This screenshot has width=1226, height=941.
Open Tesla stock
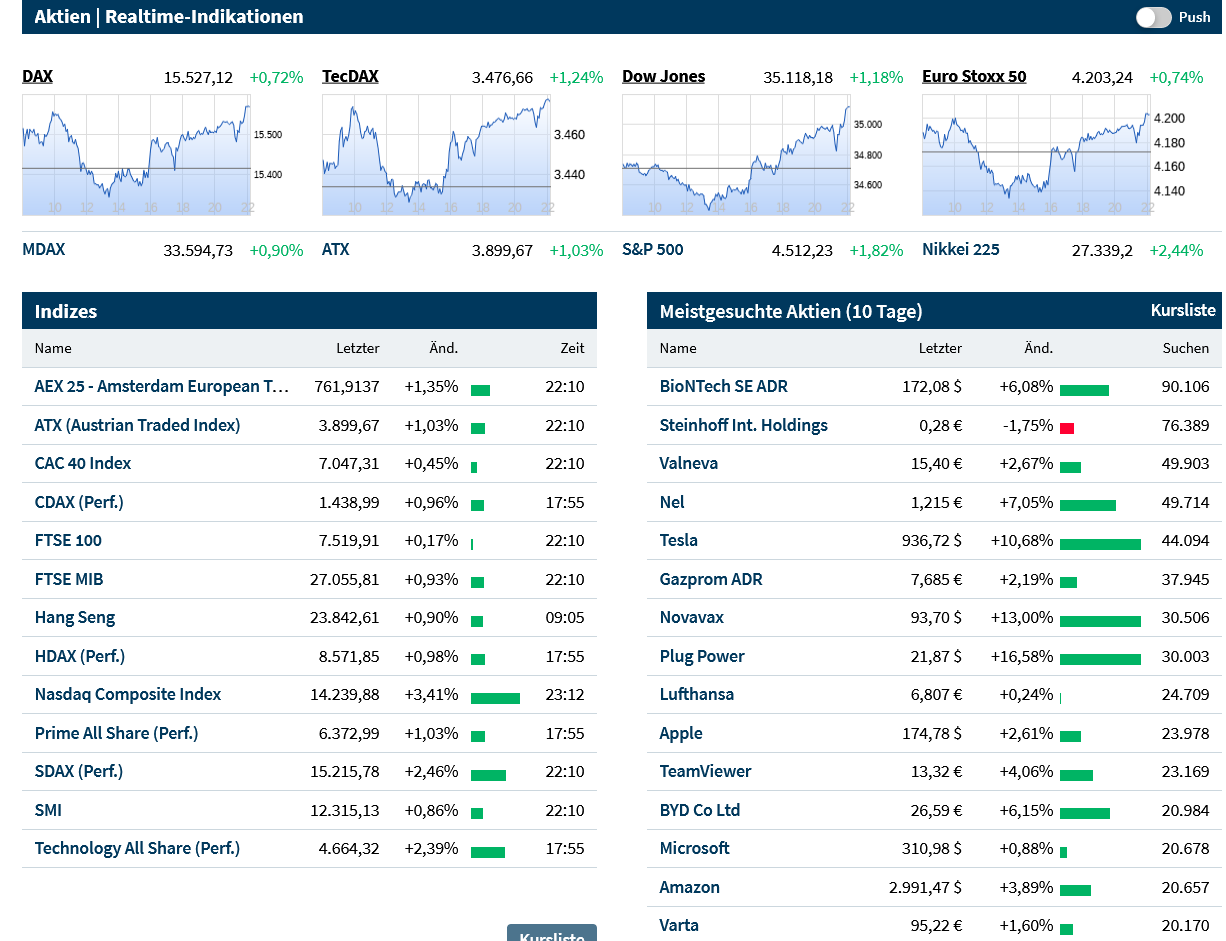point(679,541)
